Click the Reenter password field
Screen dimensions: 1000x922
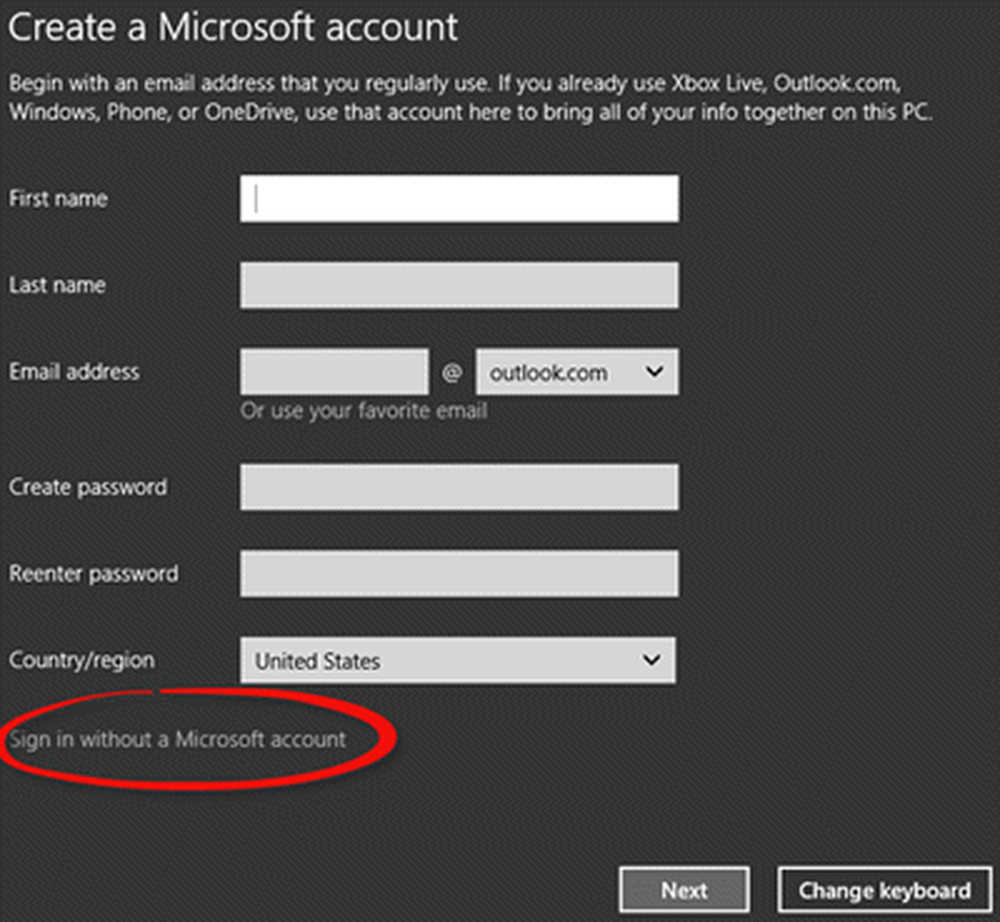[x=459, y=574]
